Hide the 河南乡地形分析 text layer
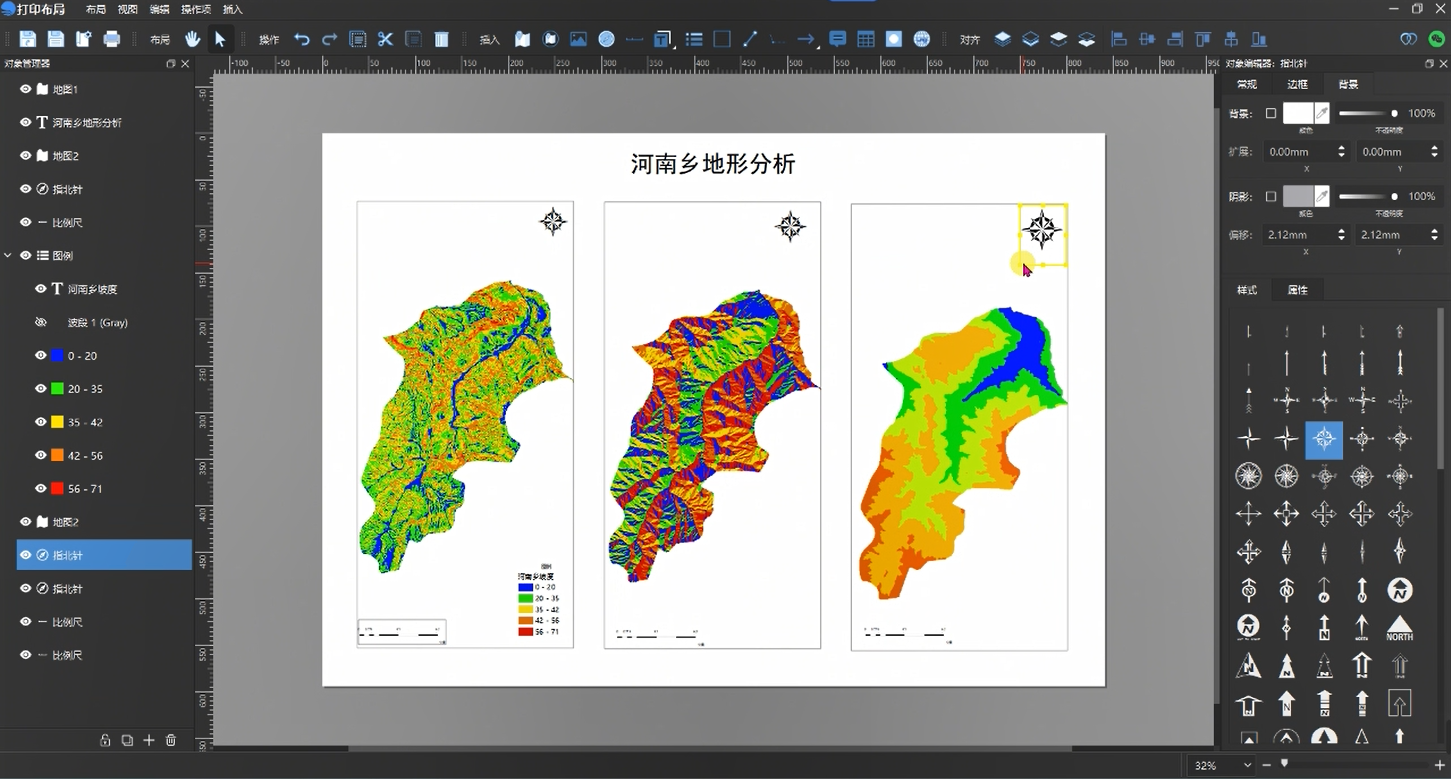The image size is (1451, 779). point(26,122)
